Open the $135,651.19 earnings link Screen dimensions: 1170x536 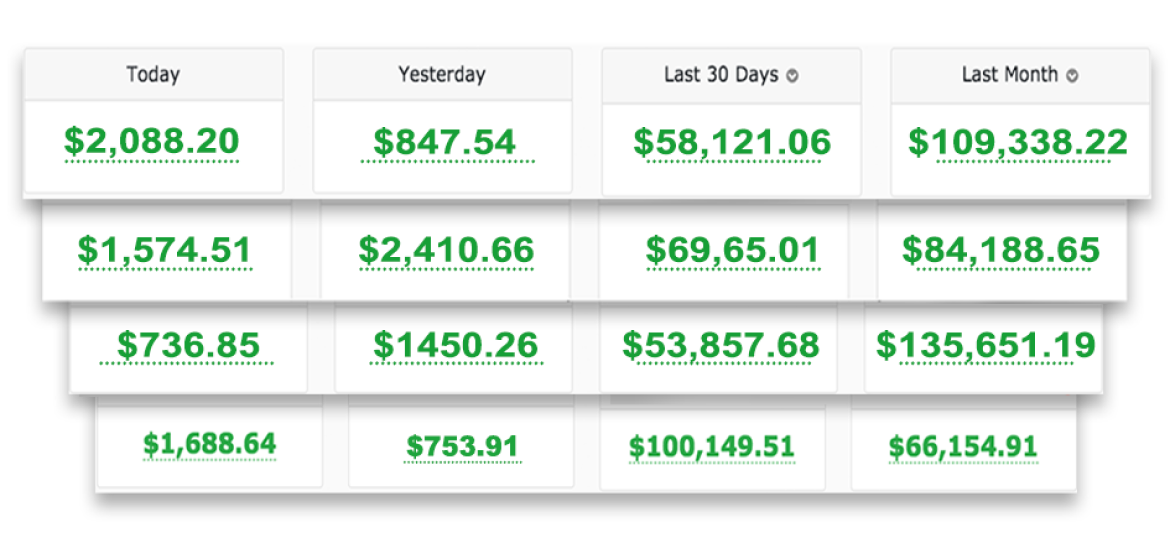pyautogui.click(x=986, y=345)
